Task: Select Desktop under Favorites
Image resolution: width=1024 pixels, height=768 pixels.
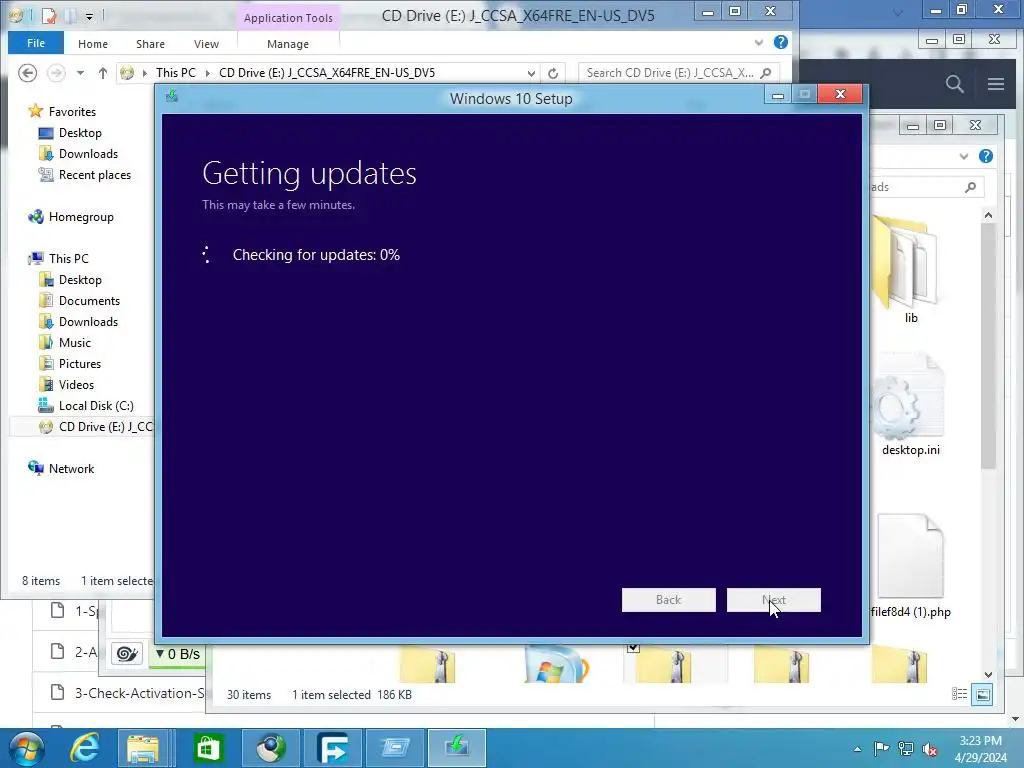Action: (80, 133)
